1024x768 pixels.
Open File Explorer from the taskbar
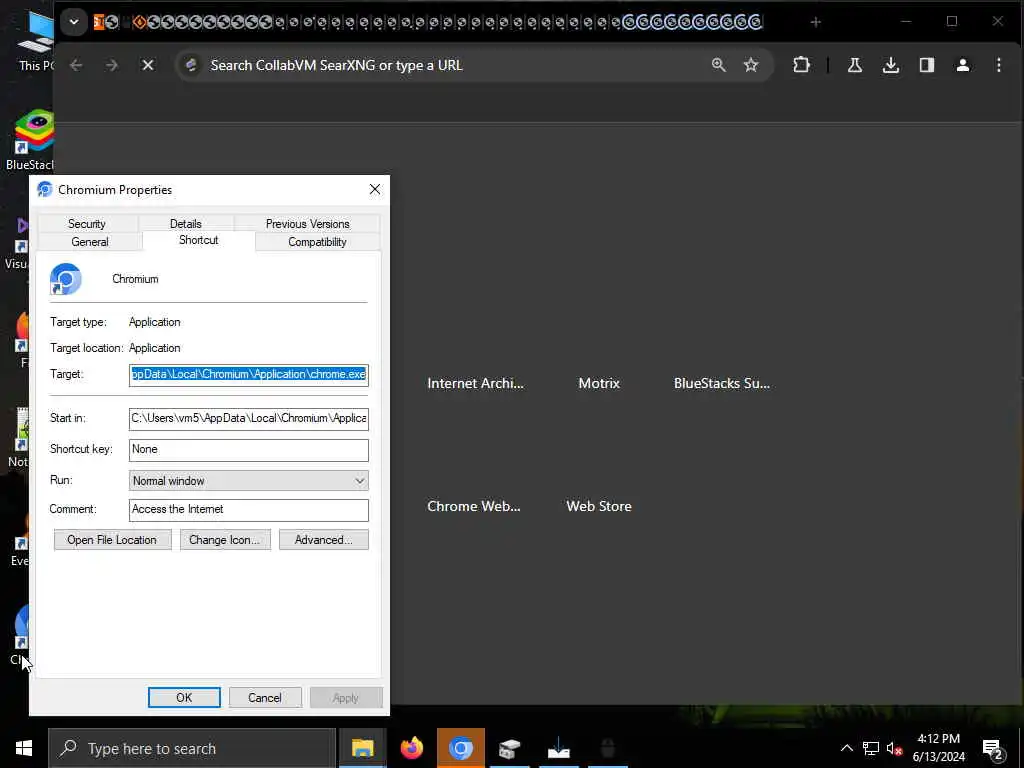pos(362,748)
